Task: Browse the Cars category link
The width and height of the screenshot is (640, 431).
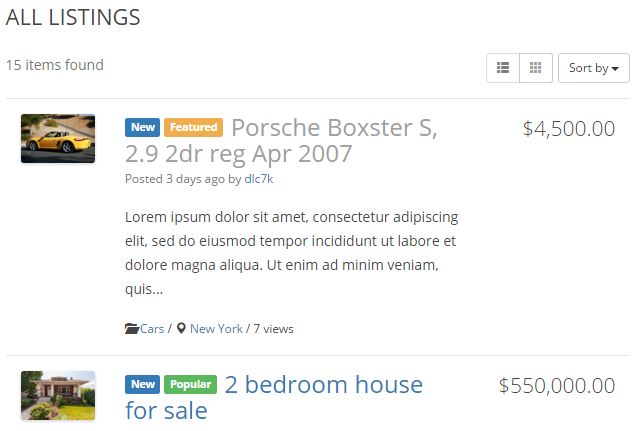Action: (152, 329)
